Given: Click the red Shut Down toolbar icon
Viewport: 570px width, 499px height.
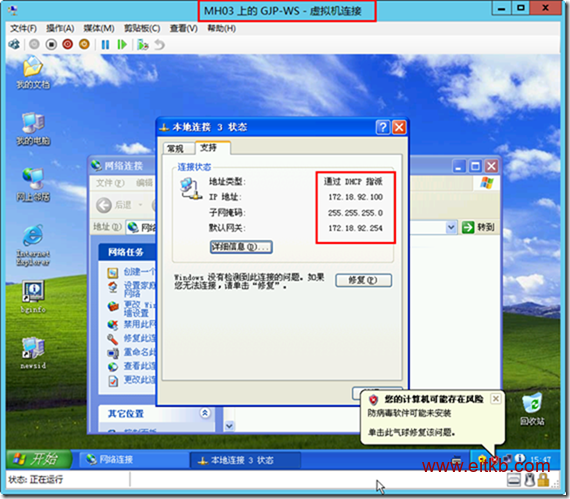Looking at the screenshot, I should [x=68, y=44].
